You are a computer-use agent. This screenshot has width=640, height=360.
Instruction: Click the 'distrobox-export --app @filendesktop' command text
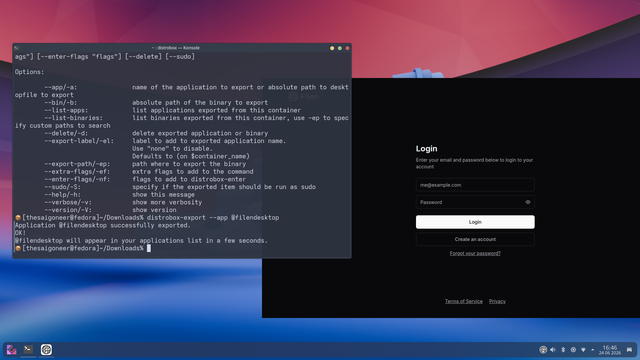point(213,218)
